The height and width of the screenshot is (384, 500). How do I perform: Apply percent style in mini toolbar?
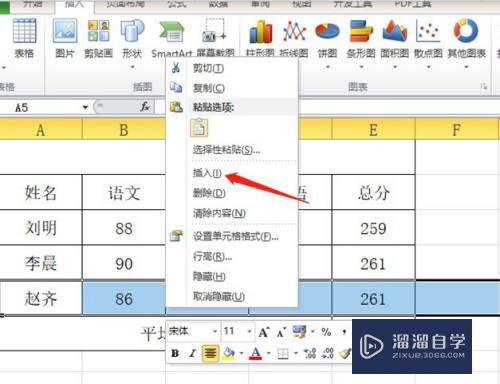coord(326,332)
